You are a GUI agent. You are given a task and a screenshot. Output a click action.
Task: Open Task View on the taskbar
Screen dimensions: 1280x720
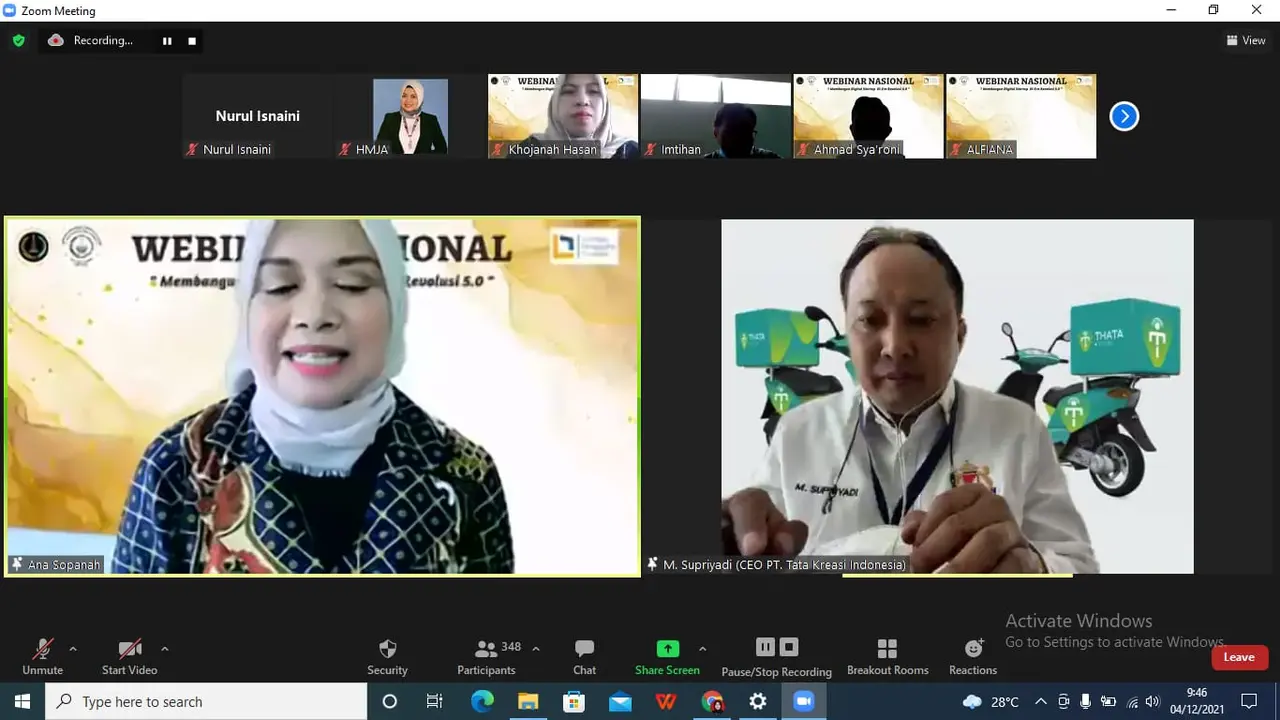(x=434, y=701)
